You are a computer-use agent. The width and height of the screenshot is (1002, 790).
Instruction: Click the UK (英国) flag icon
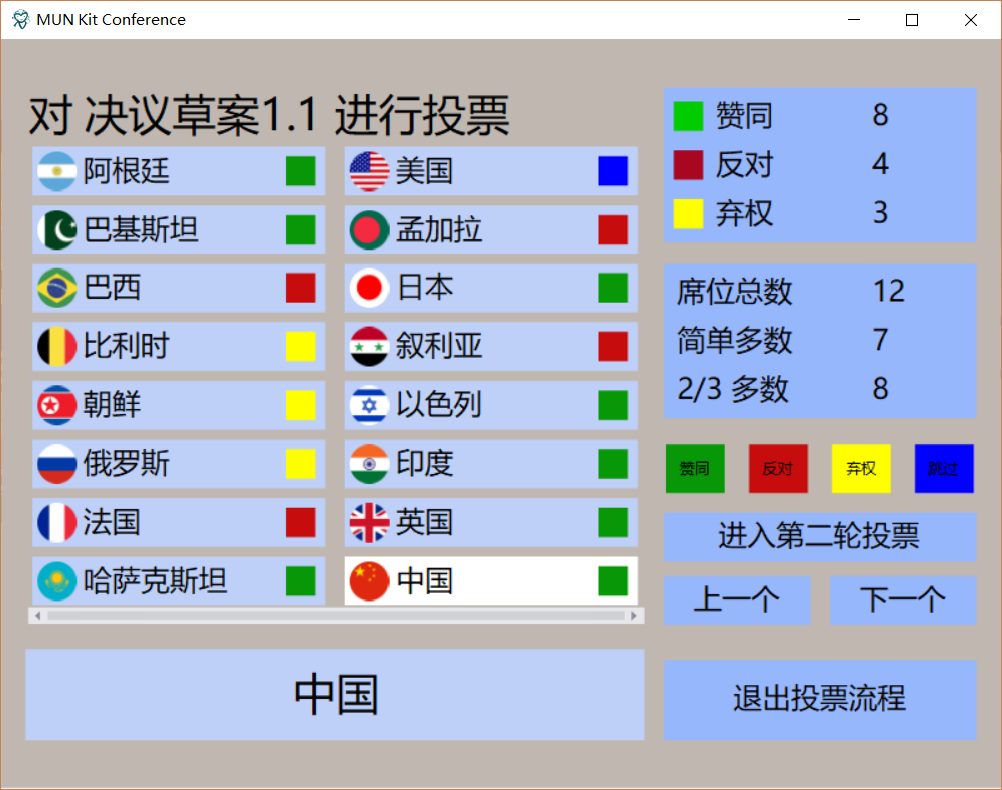coord(369,523)
